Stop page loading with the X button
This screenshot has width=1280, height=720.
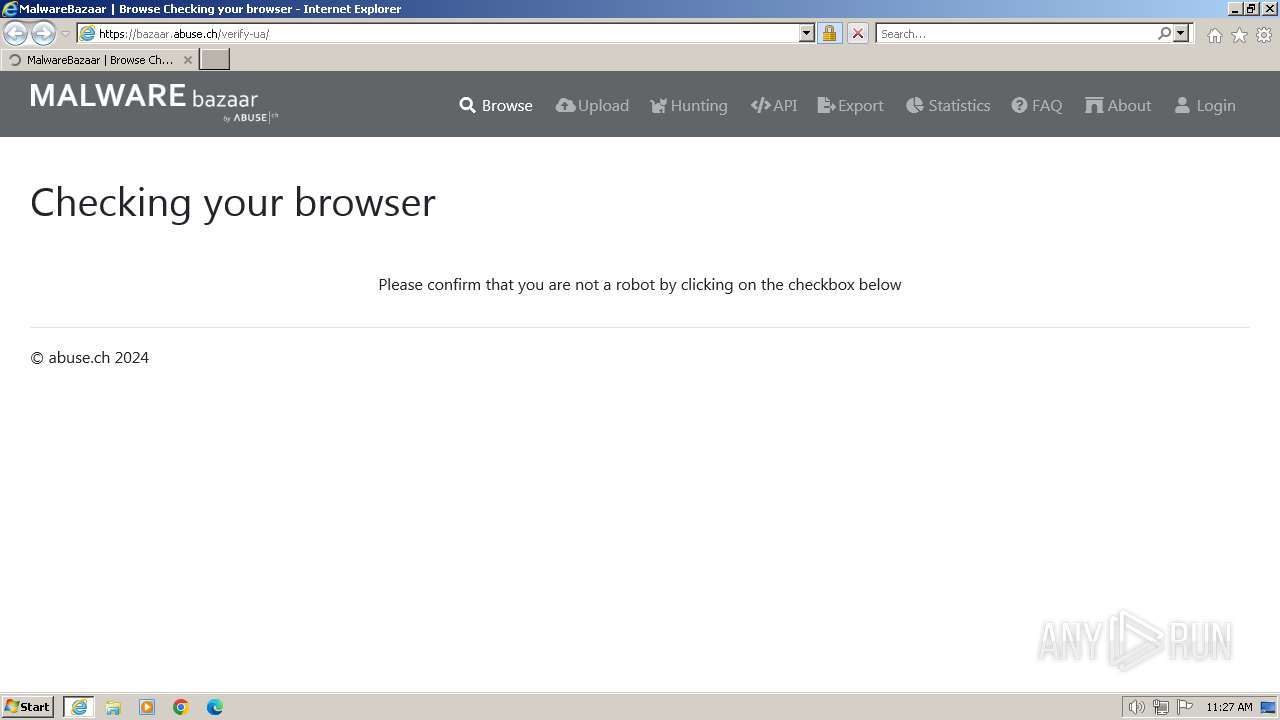[x=857, y=33]
